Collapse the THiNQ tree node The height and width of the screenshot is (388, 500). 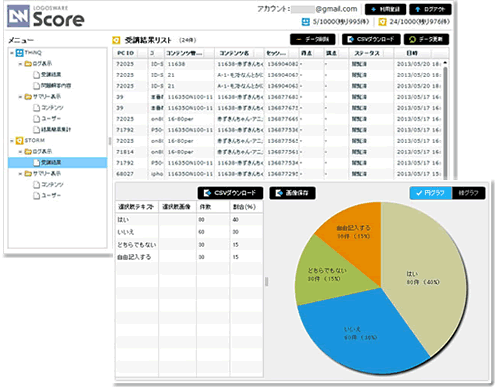tap(12, 53)
